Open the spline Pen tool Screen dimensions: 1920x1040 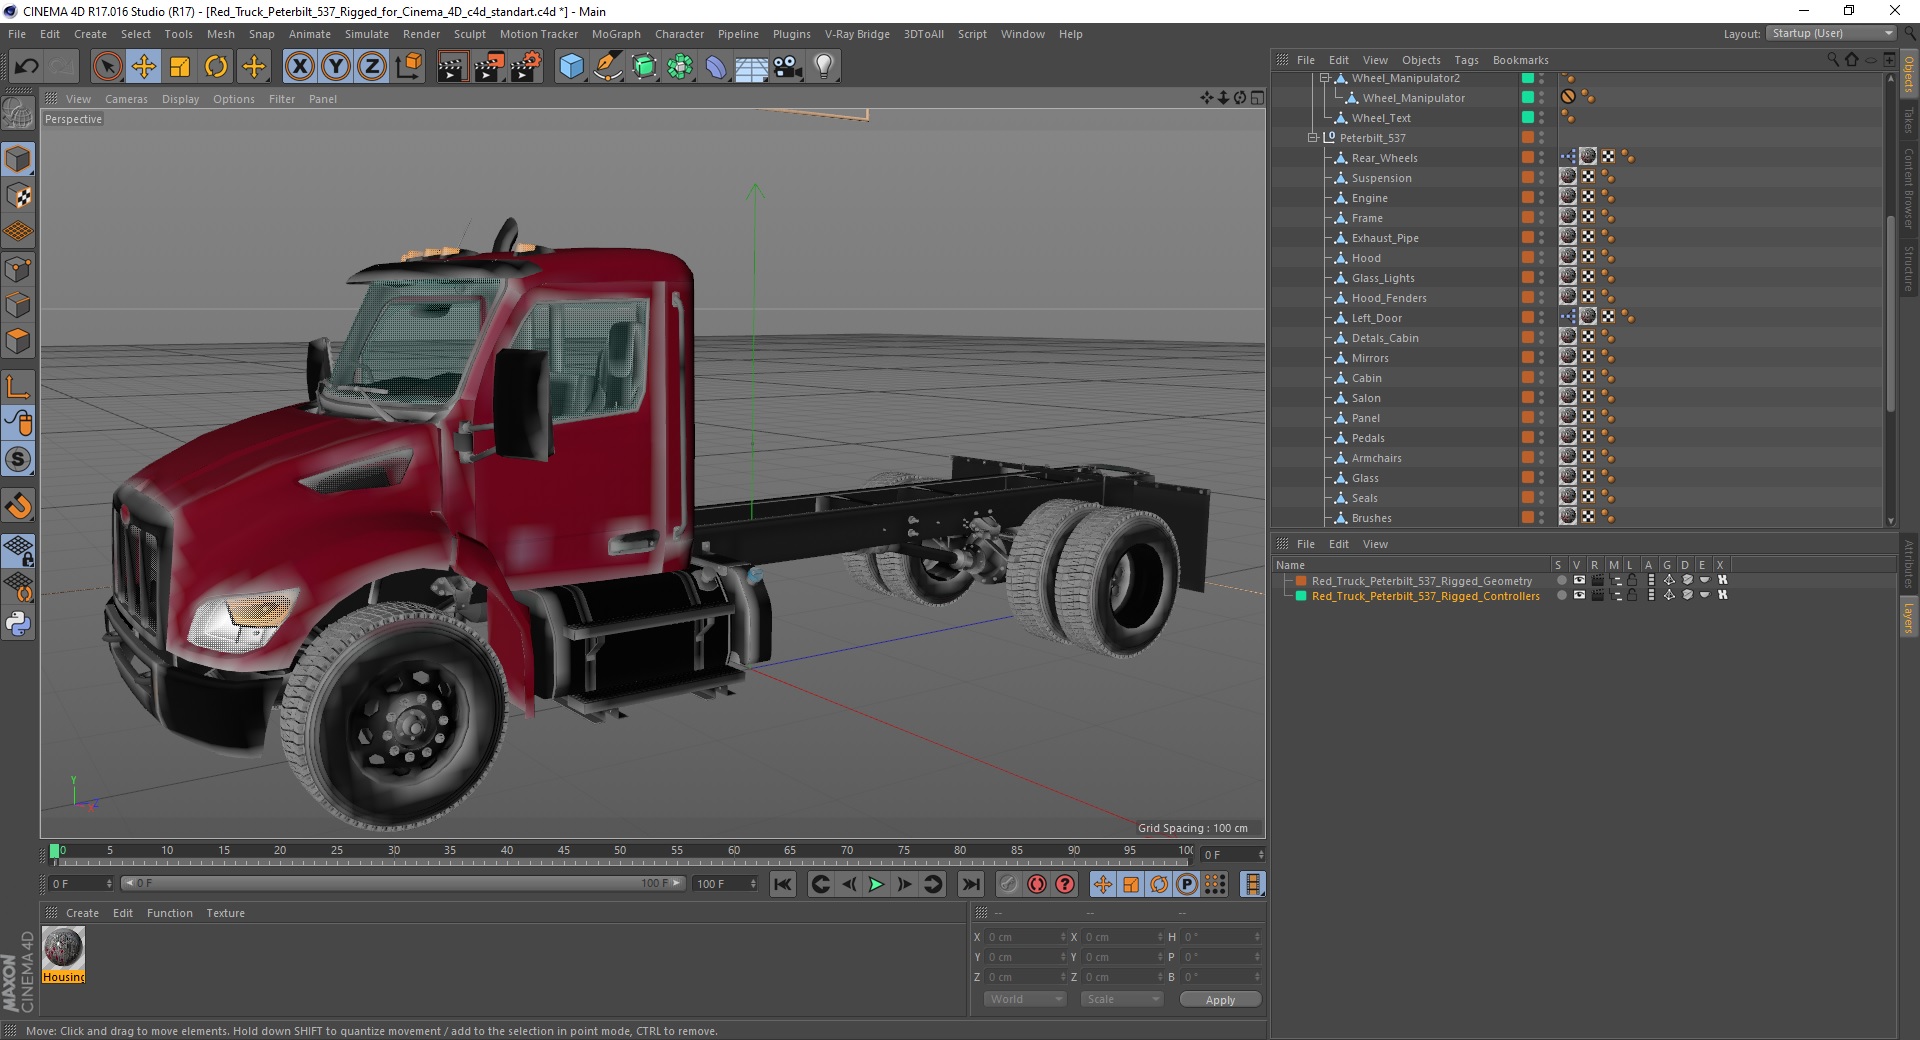[x=607, y=67]
